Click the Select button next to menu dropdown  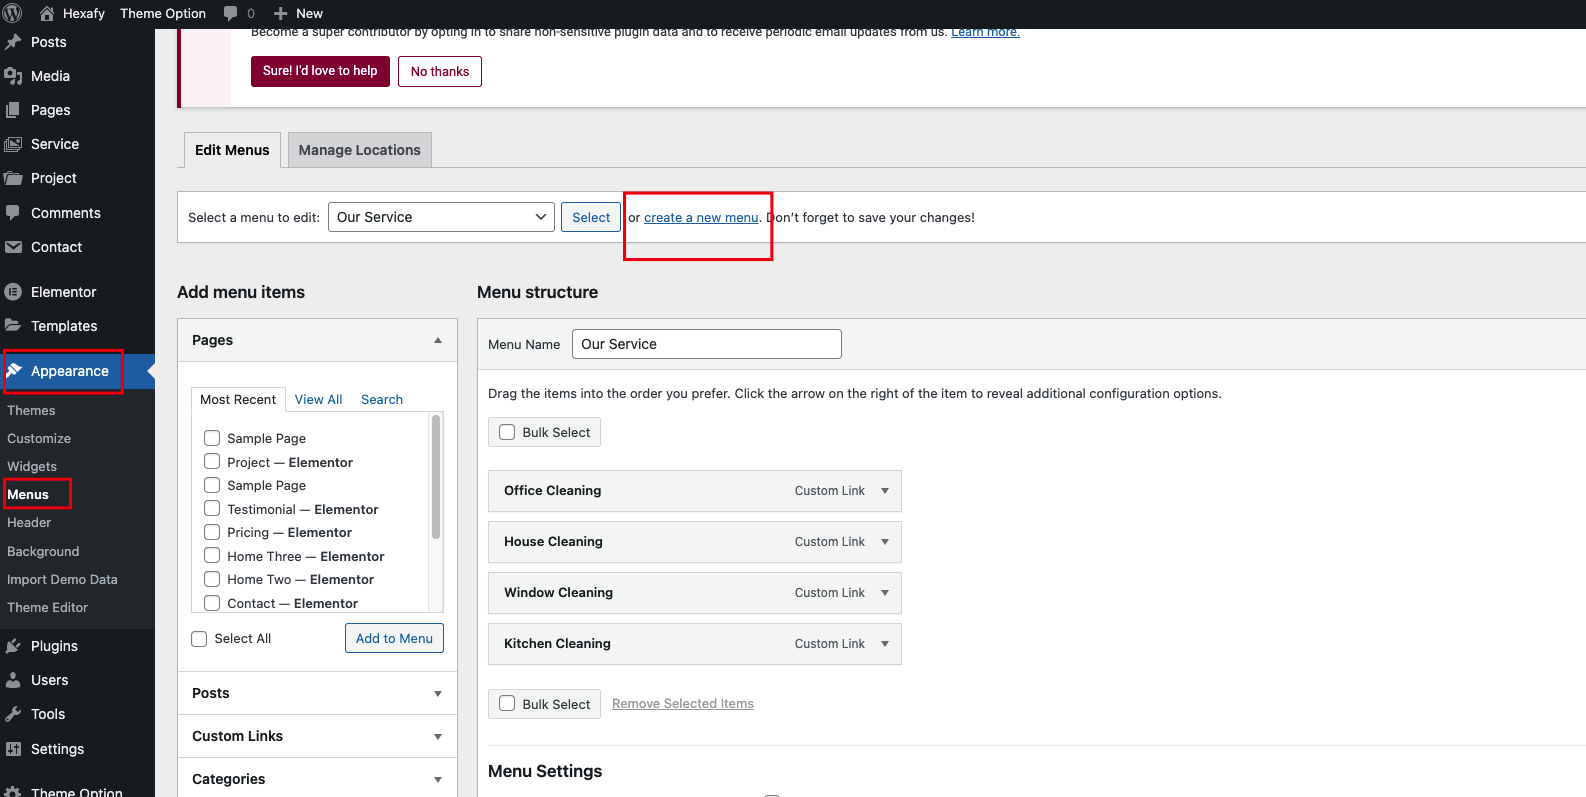point(591,217)
